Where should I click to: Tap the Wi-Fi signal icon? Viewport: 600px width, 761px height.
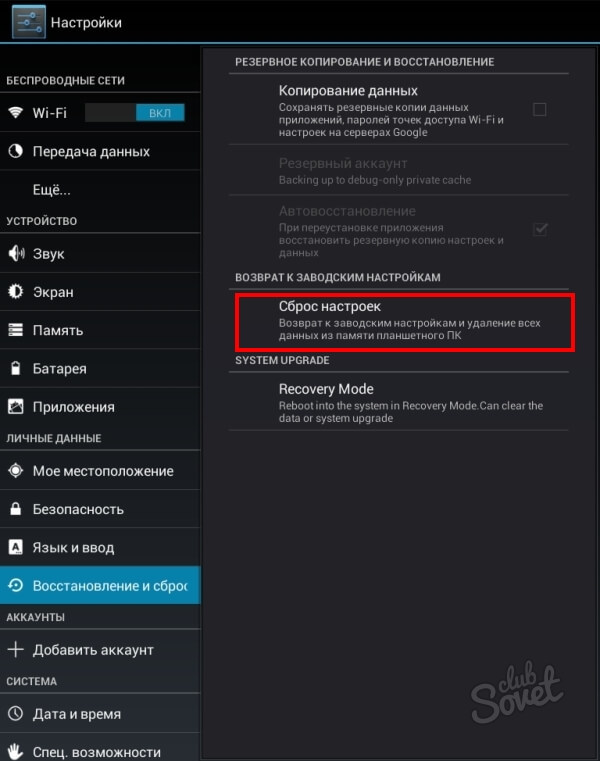coord(16,113)
